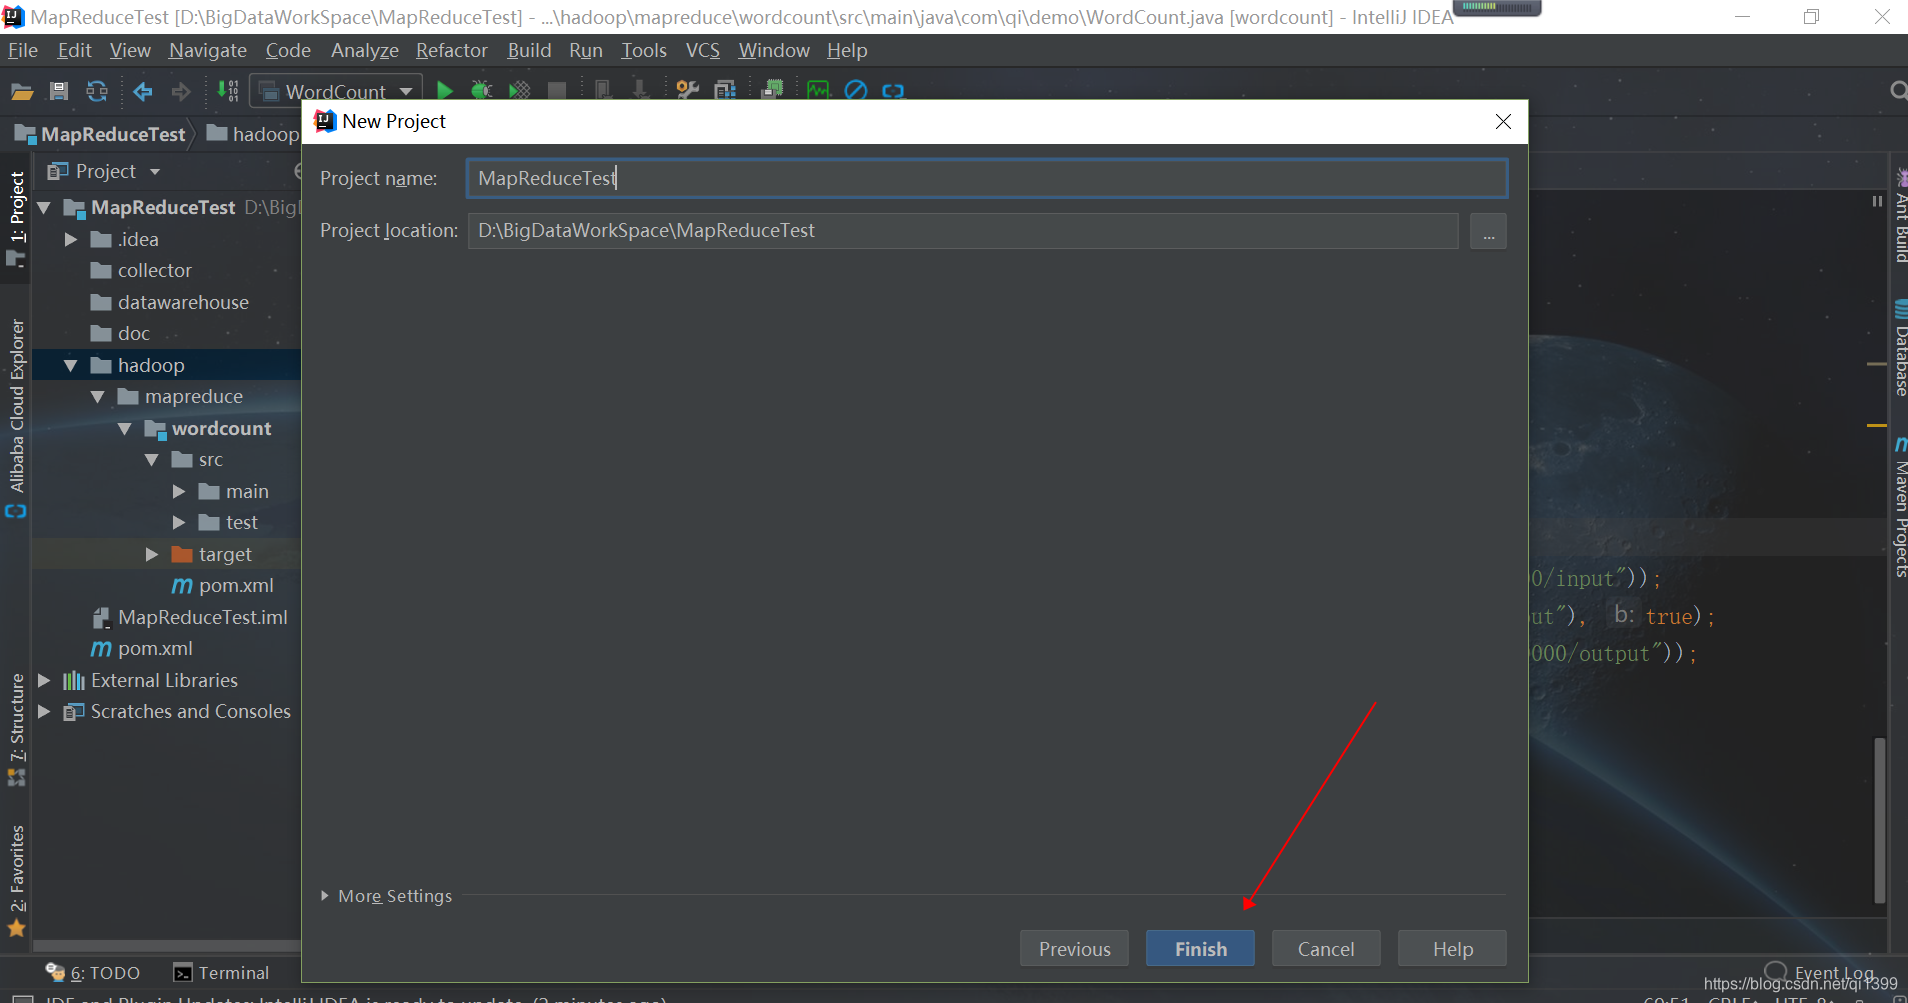Click the Save All toolbar icon

click(59, 91)
